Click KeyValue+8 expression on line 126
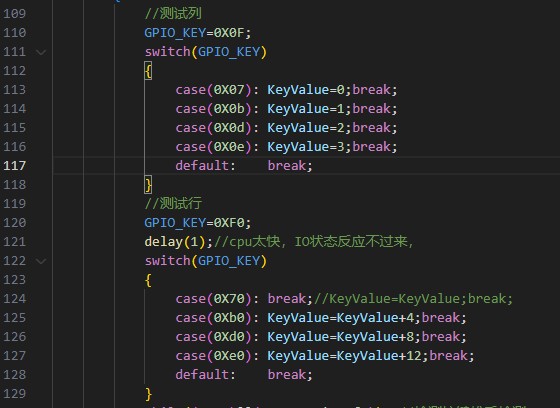The image size is (560, 408). coord(375,337)
